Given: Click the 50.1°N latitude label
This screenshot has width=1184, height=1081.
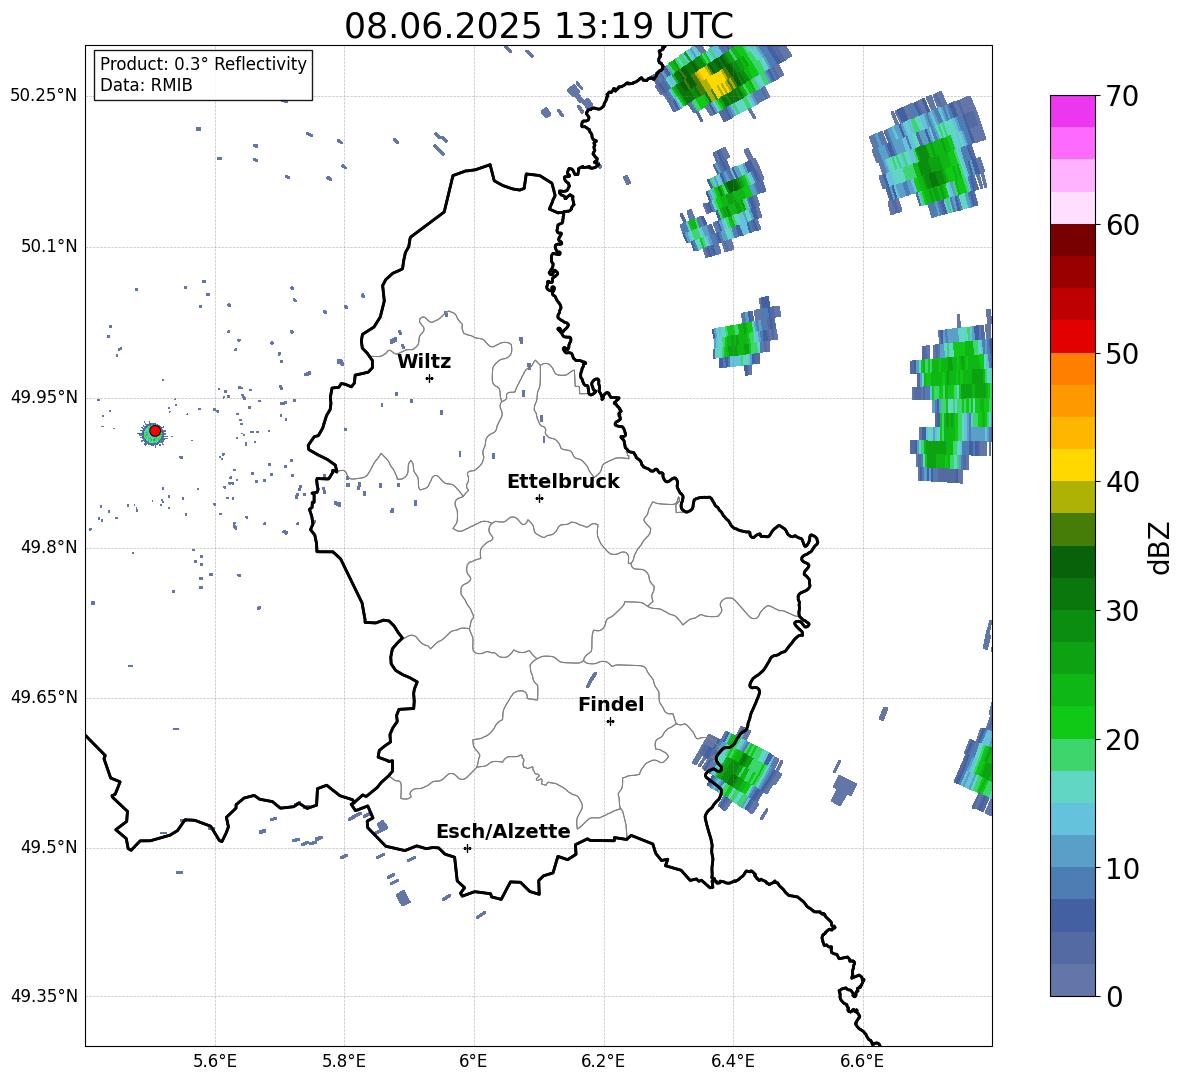Looking at the screenshot, I should pyautogui.click(x=49, y=246).
